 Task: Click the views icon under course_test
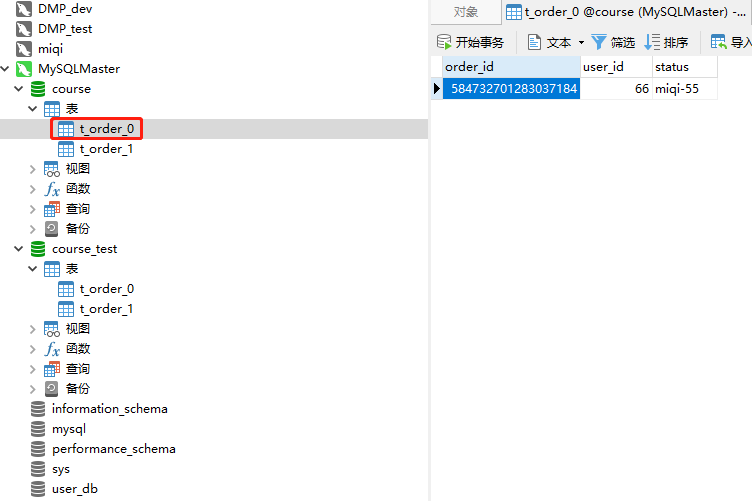[52, 329]
